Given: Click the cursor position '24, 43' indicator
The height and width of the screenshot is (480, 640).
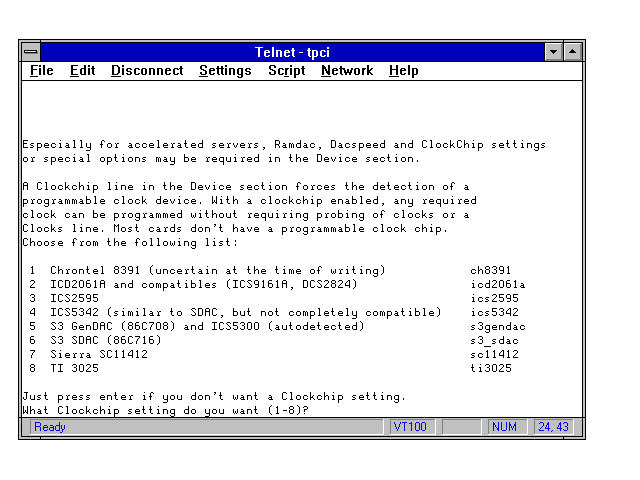Looking at the screenshot, I should tap(553, 427).
